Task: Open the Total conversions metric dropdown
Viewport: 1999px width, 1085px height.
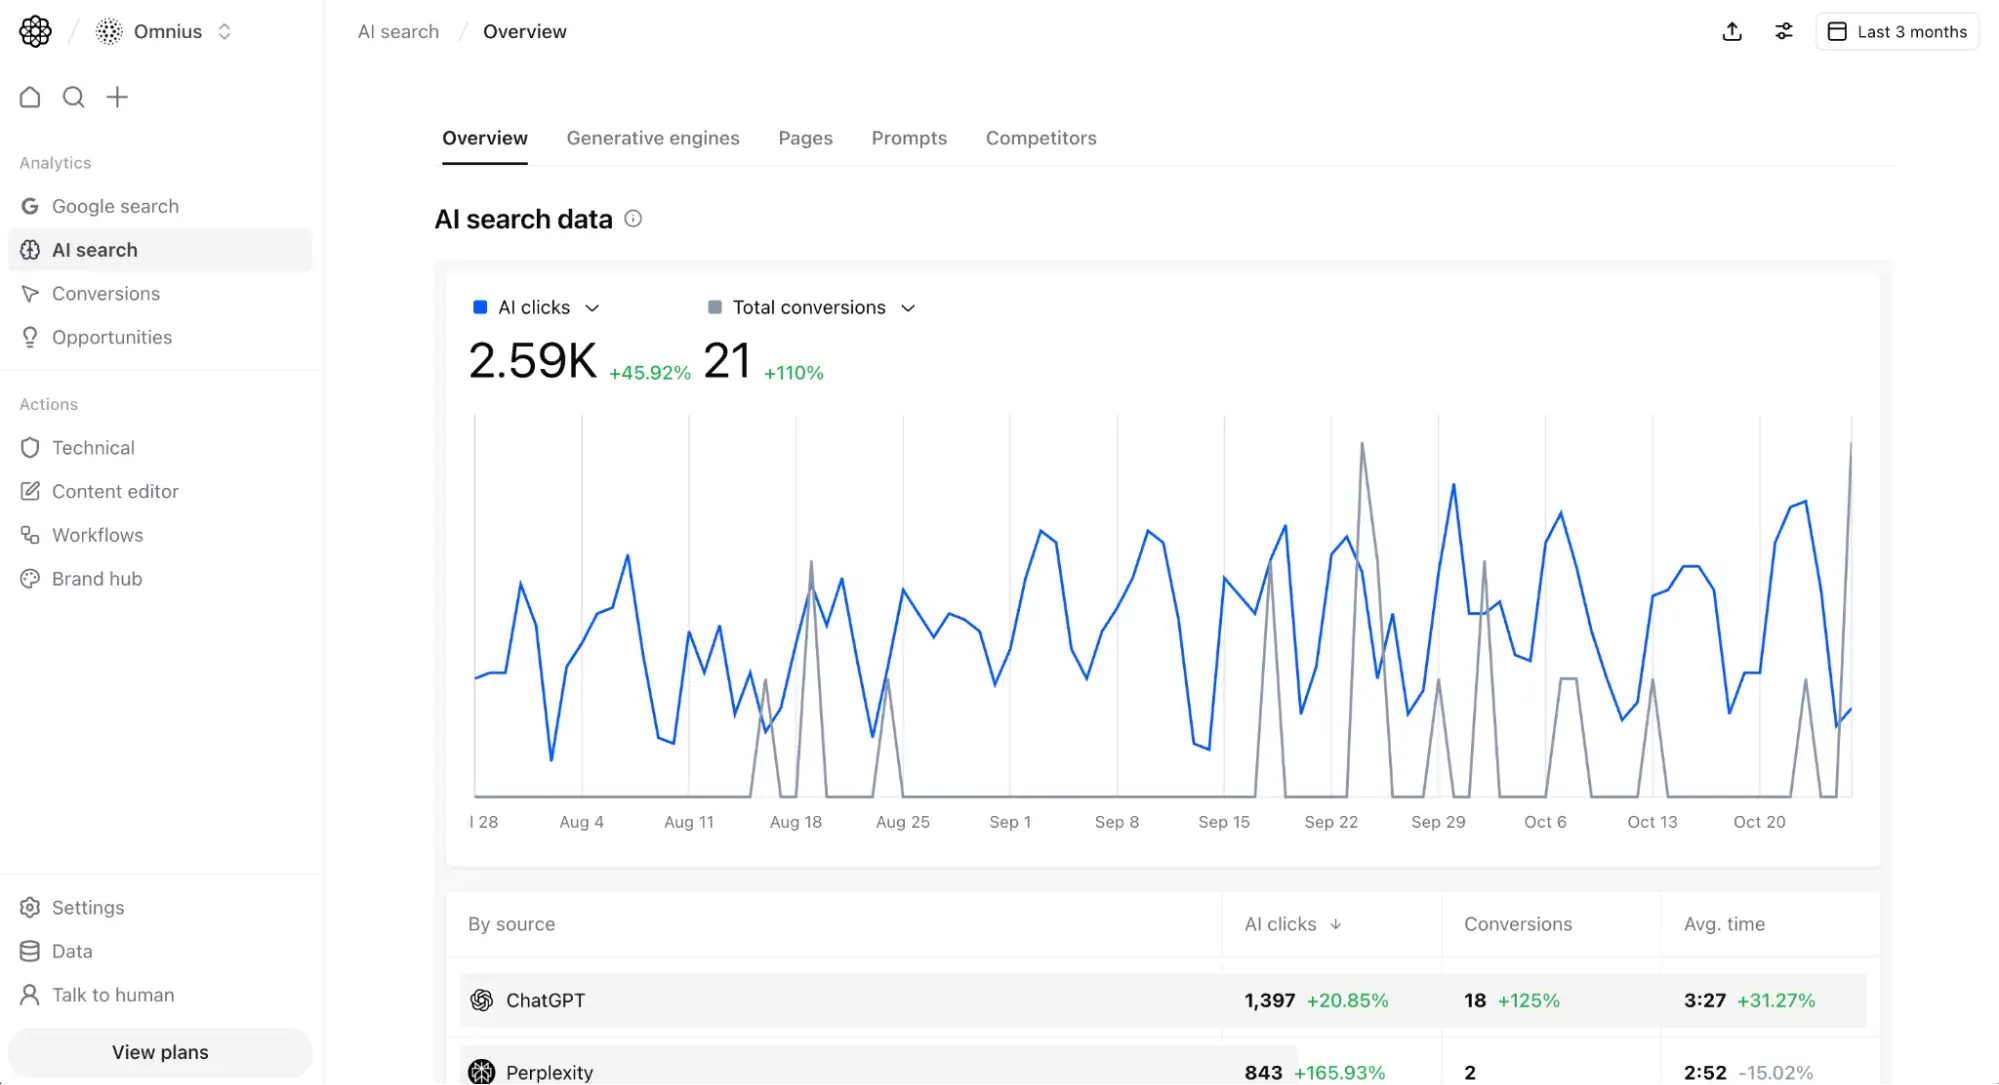Action: point(908,308)
